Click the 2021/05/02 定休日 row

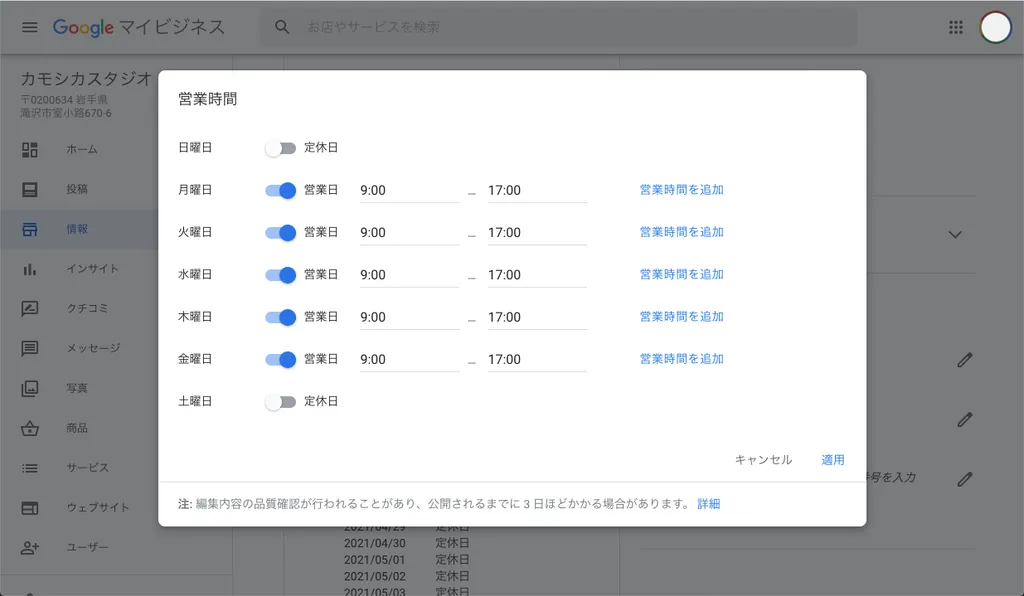point(406,576)
